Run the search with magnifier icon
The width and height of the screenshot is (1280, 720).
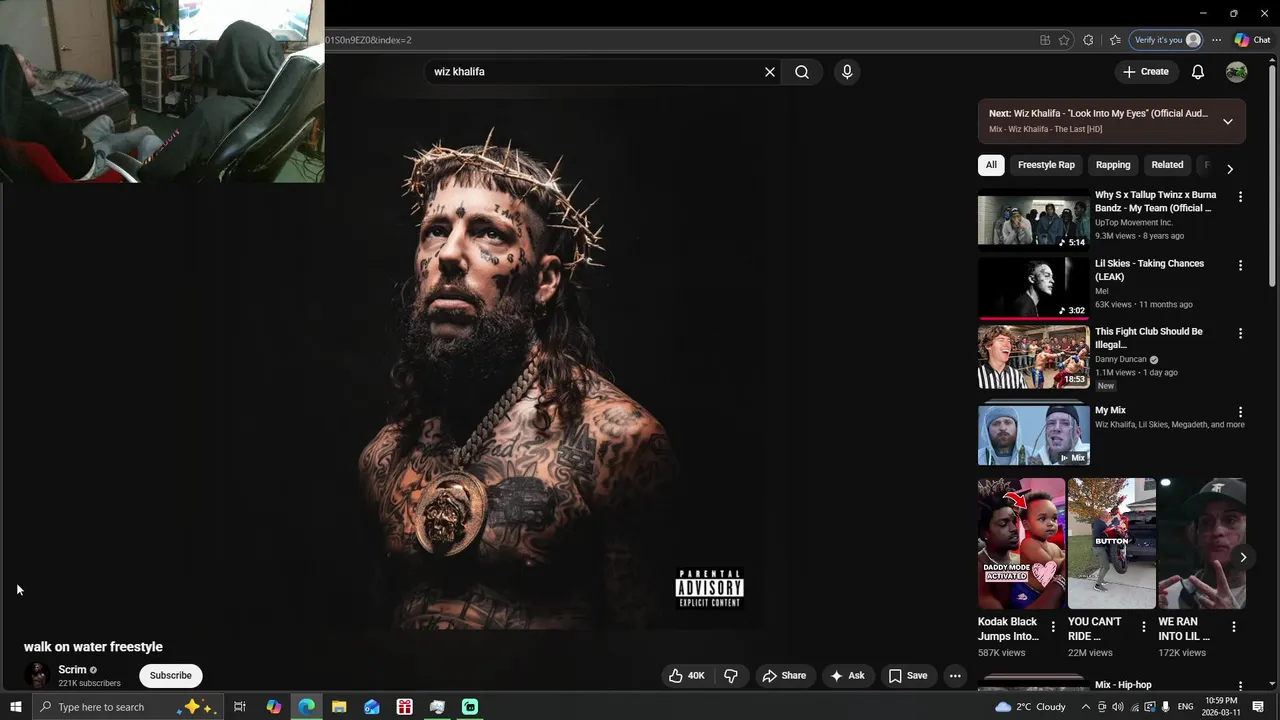[802, 72]
